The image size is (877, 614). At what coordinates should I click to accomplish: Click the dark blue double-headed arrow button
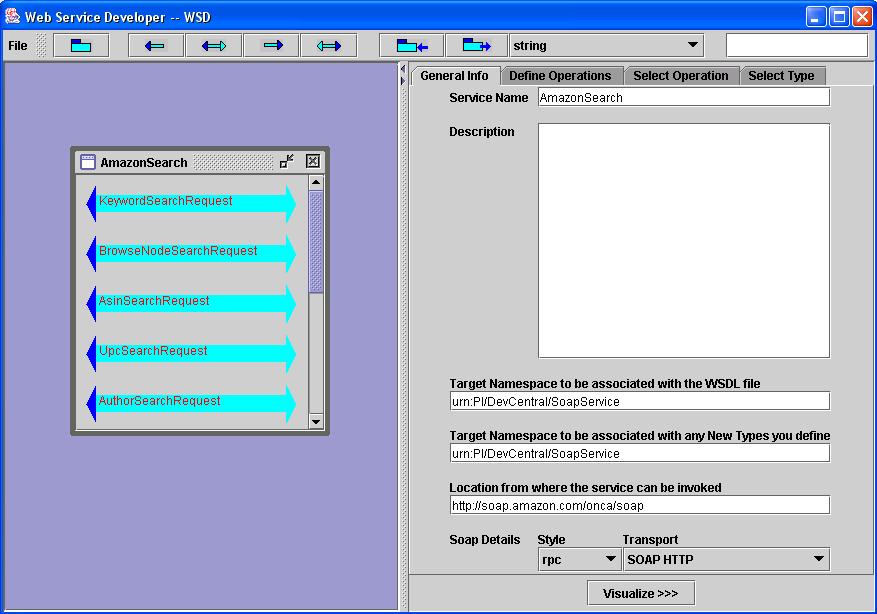pyautogui.click(x=214, y=46)
